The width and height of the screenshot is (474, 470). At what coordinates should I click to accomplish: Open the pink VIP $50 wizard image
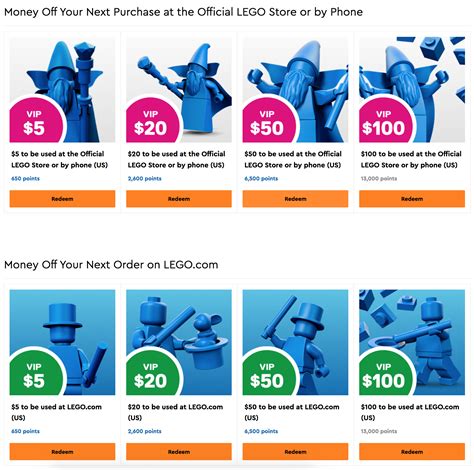click(x=295, y=90)
